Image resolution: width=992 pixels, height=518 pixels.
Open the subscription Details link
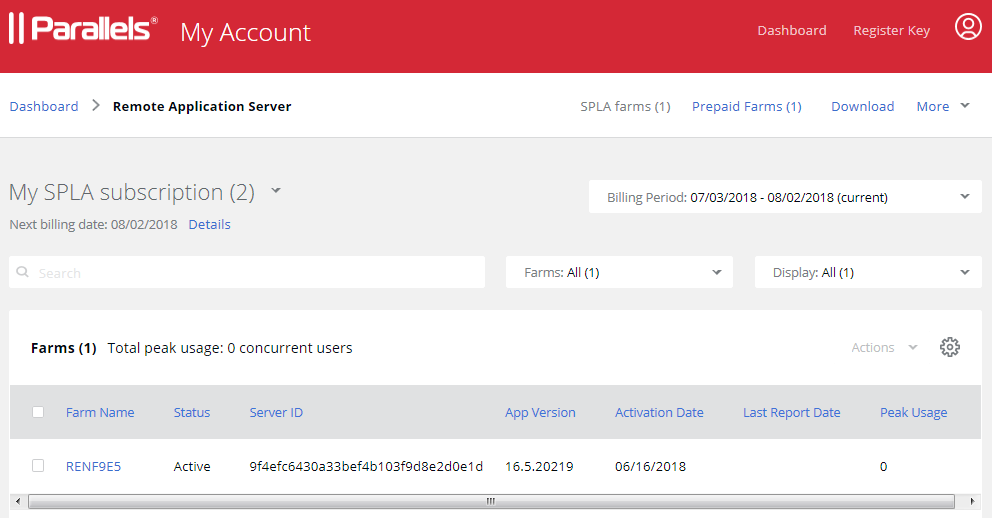tap(209, 224)
